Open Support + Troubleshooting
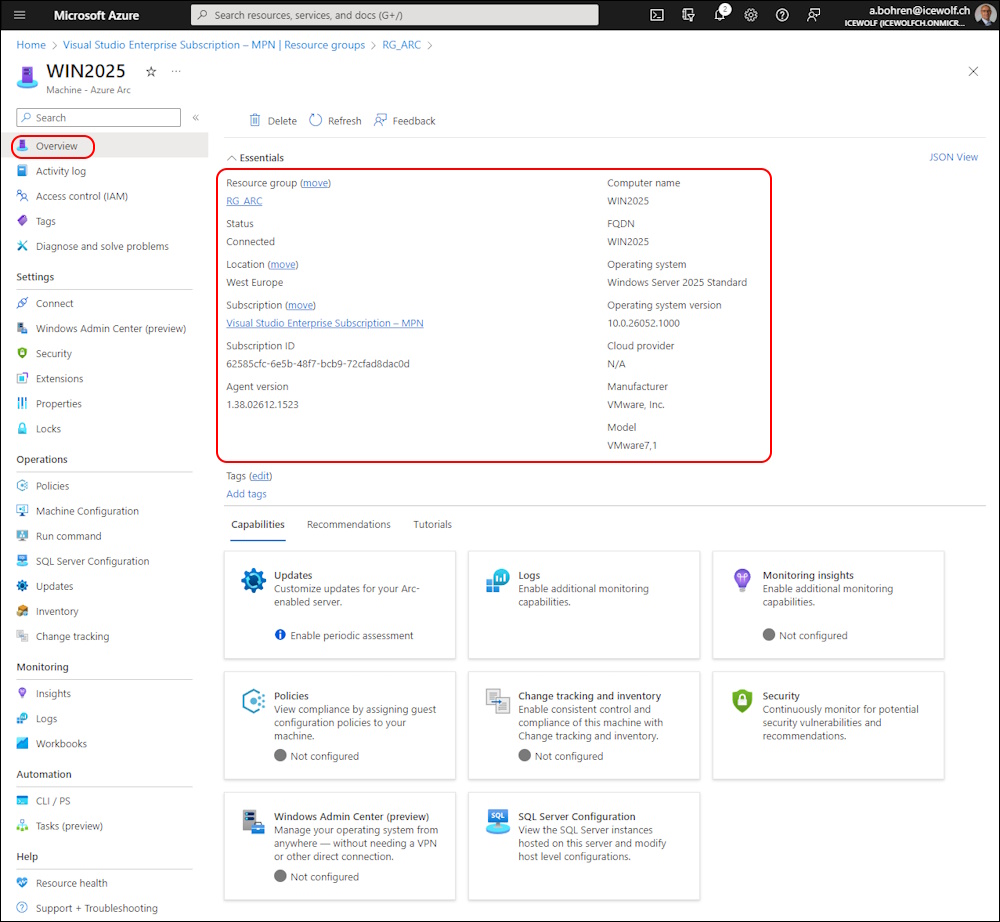 tap(96, 908)
